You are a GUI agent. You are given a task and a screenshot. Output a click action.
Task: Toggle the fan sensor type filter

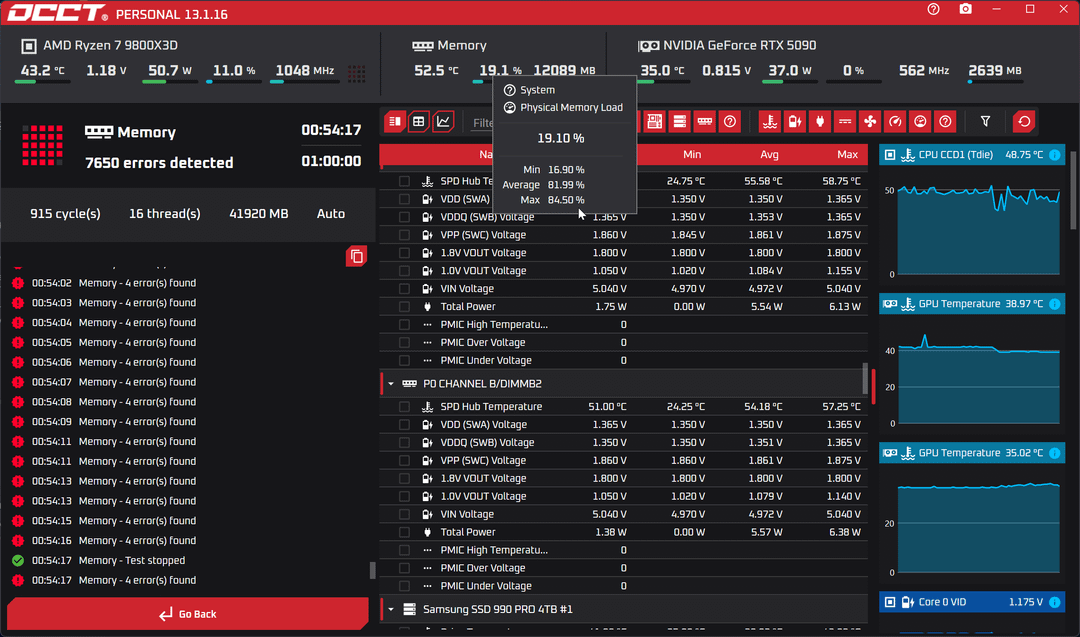coord(870,122)
